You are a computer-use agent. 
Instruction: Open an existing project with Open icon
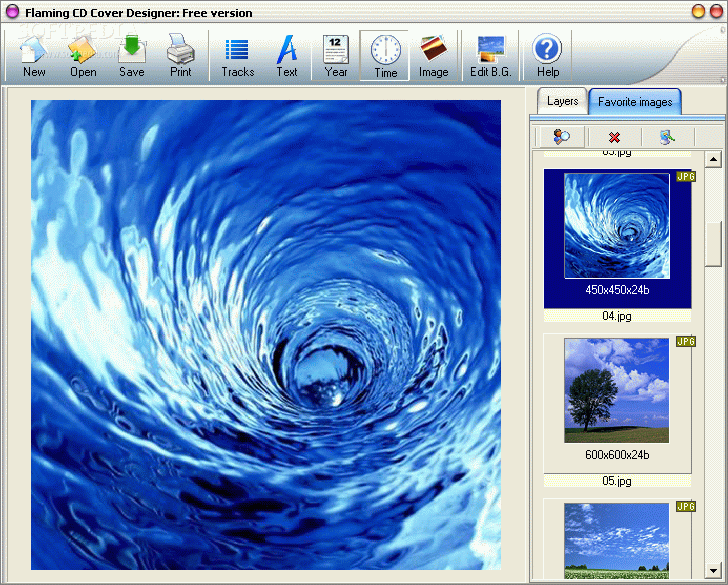(x=83, y=56)
